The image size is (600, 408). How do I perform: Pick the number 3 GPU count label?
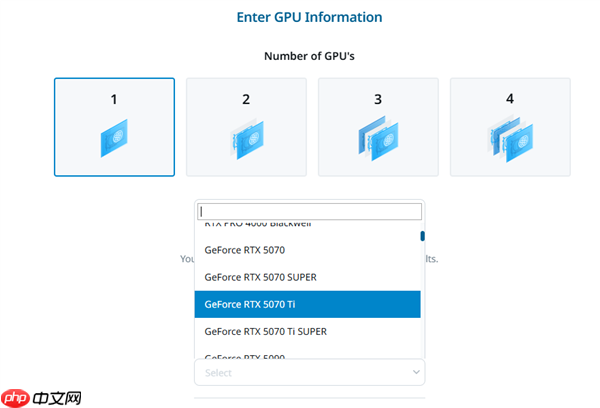[x=378, y=99]
